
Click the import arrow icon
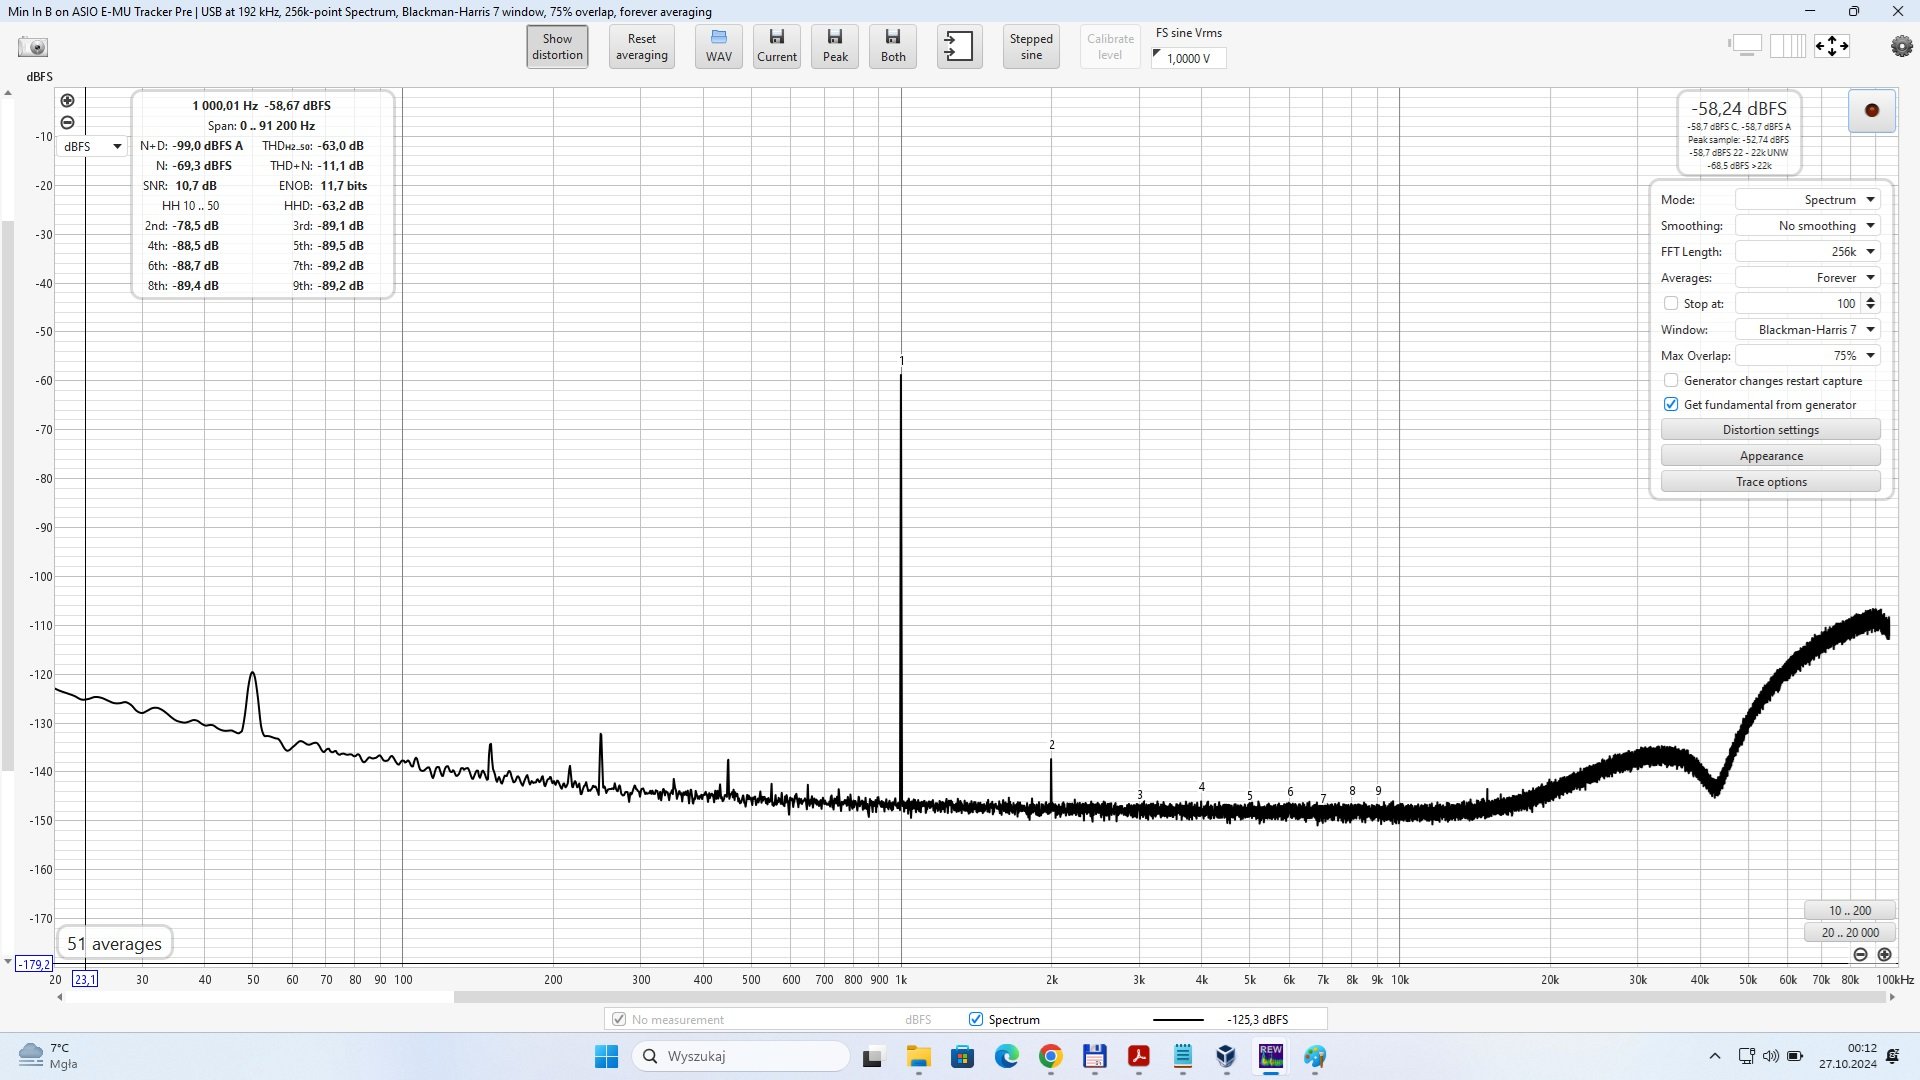pyautogui.click(x=959, y=47)
